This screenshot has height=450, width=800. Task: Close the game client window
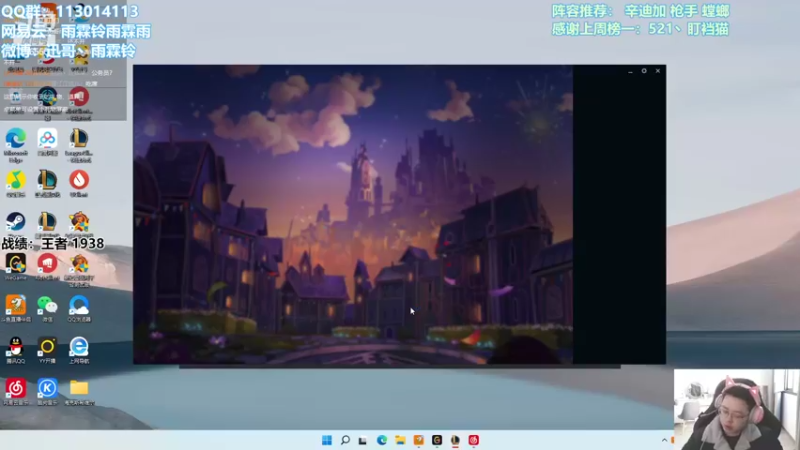[658, 71]
